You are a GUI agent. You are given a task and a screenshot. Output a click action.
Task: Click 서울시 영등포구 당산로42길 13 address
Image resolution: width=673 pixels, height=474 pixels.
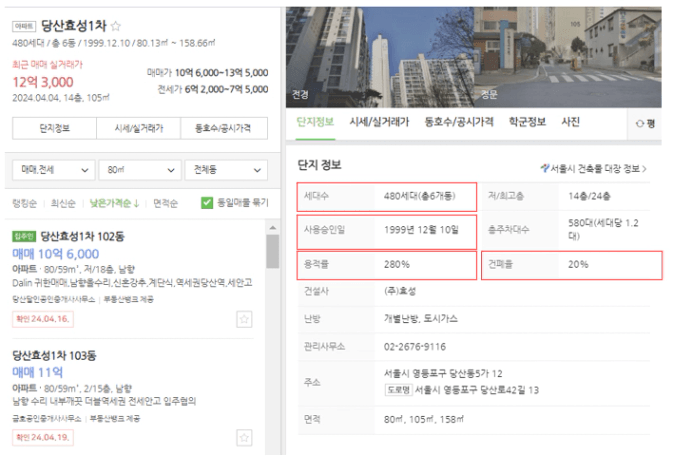[476, 390]
